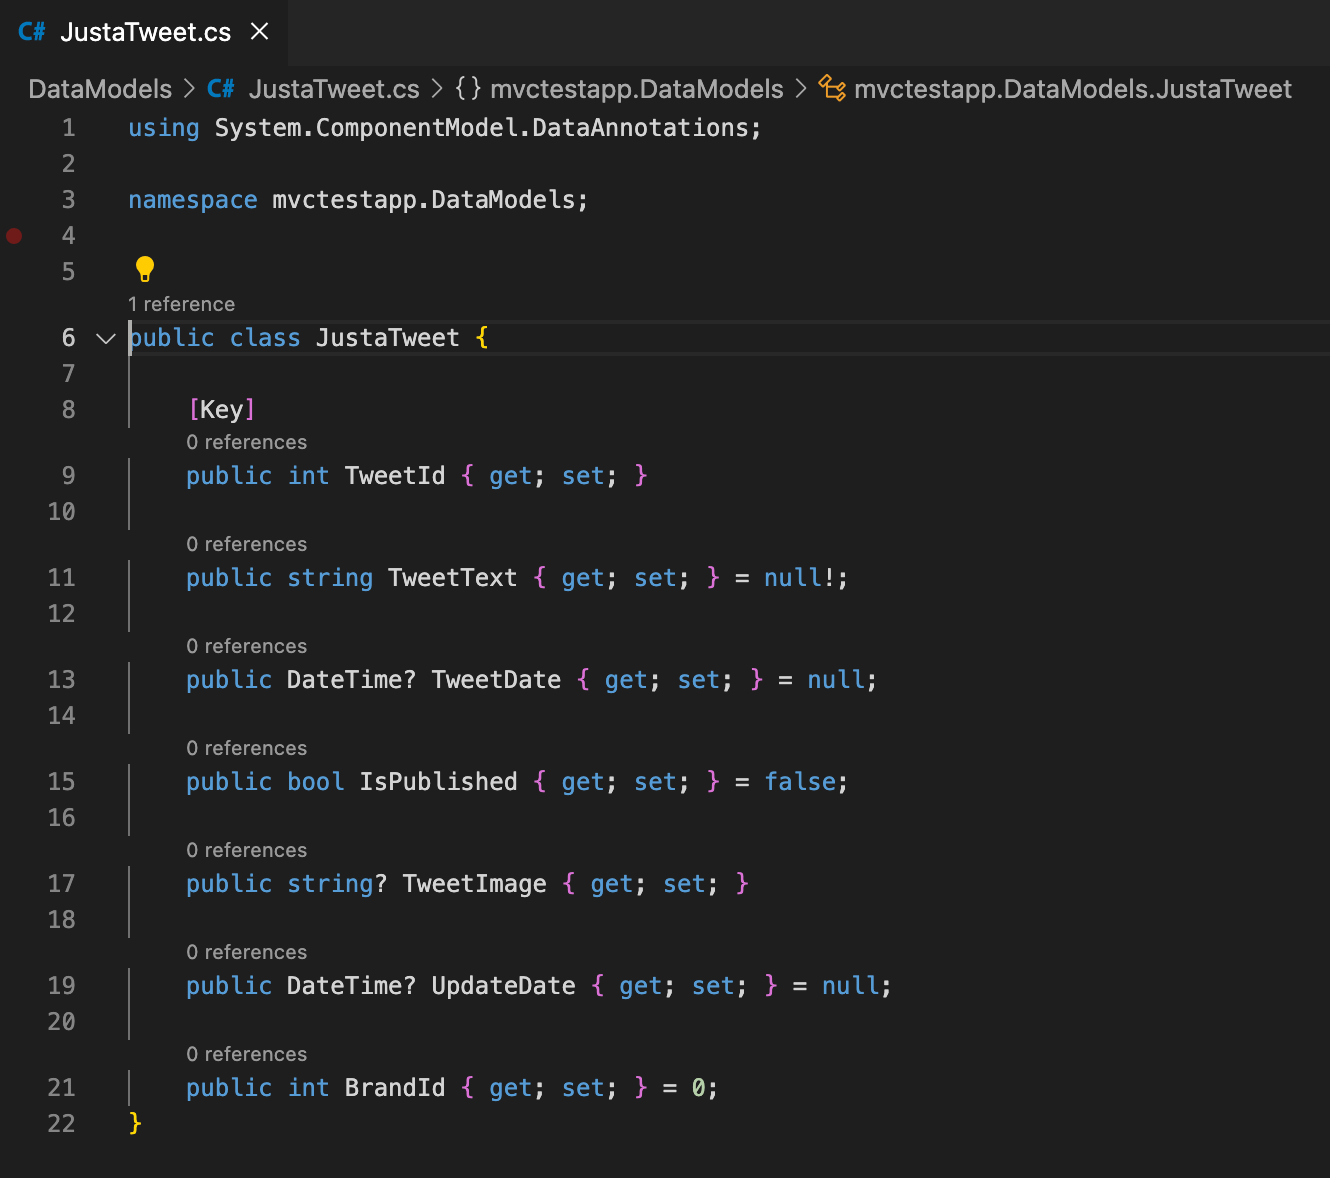Open the 0 references link above BrandId
The width and height of the screenshot is (1330, 1178).
(x=247, y=1054)
